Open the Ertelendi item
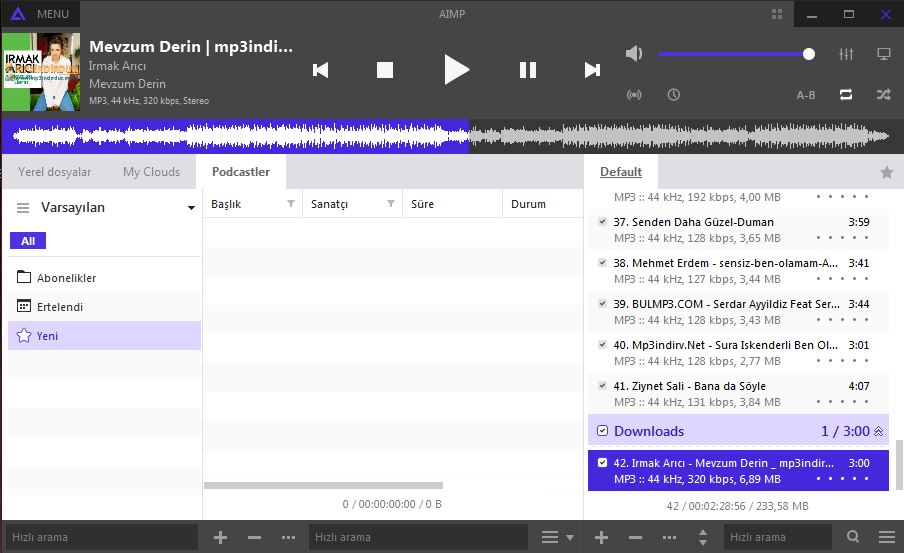Viewport: 904px width, 553px height. [x=104, y=307]
